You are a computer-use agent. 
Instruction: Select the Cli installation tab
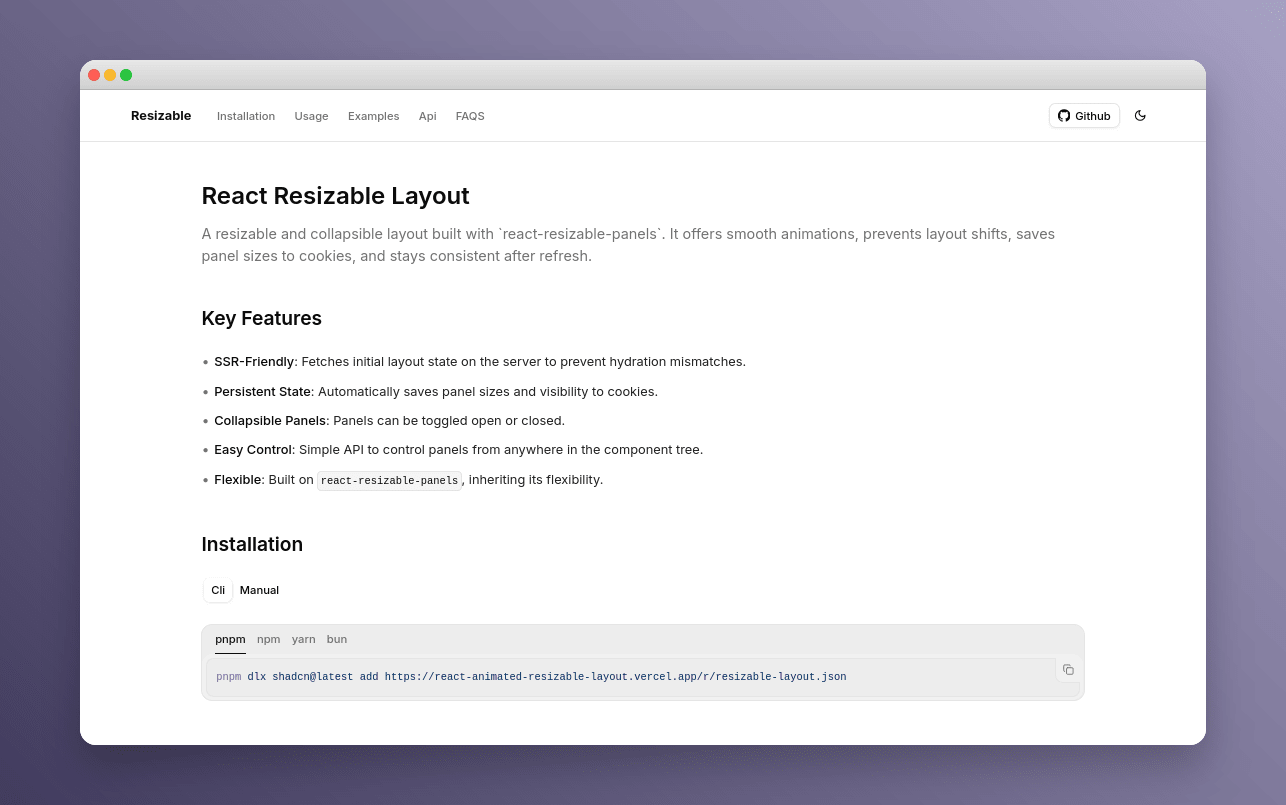[x=217, y=590]
